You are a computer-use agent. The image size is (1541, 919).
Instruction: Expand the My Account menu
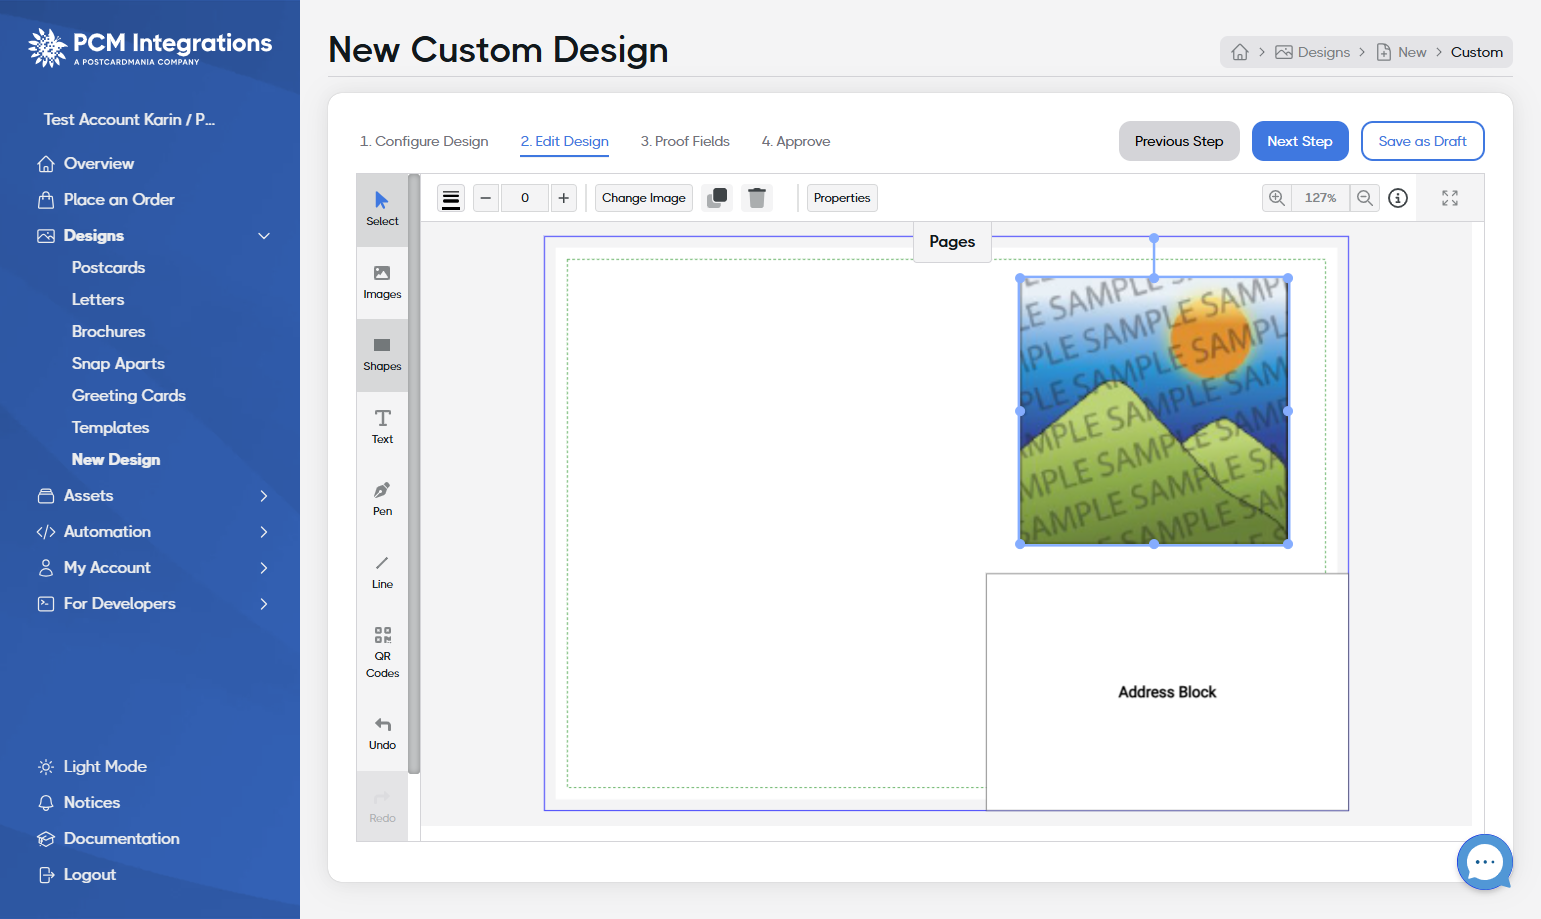point(264,568)
